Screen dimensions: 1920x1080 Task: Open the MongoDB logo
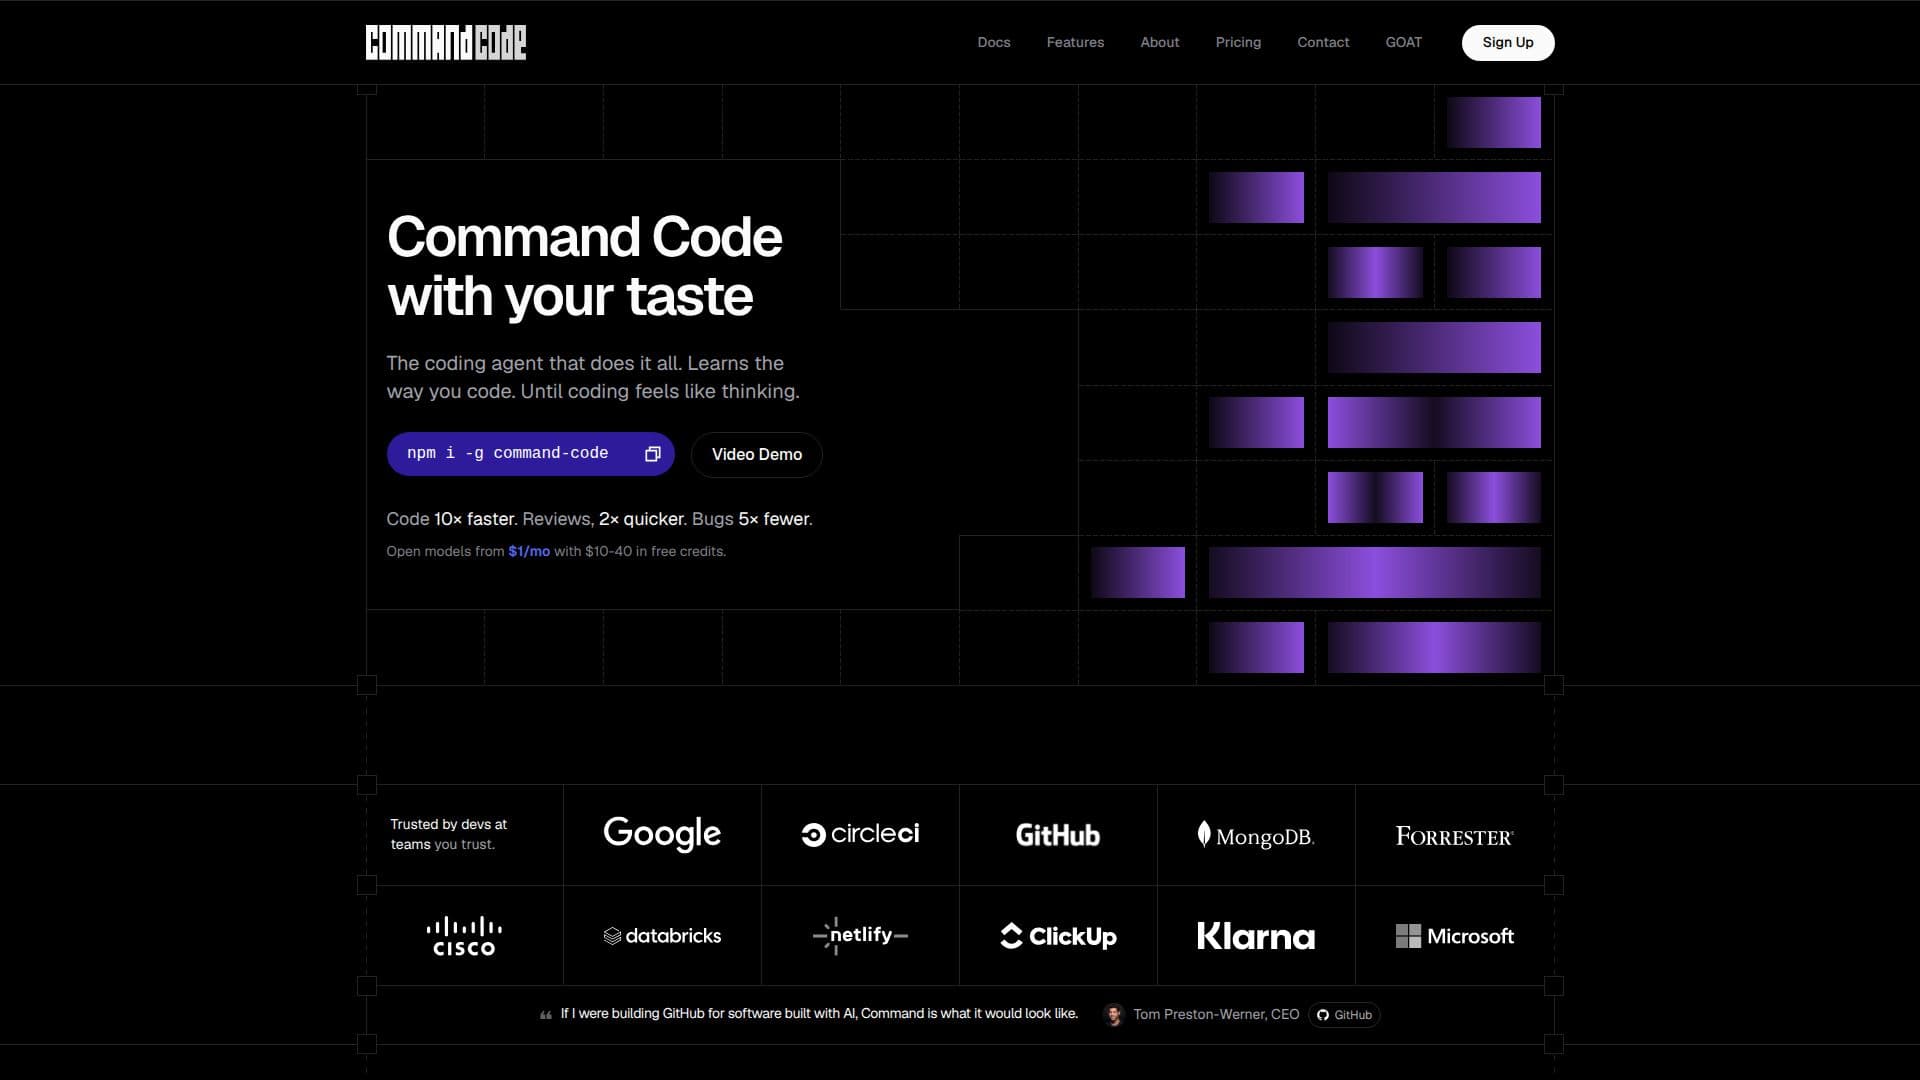(1256, 836)
